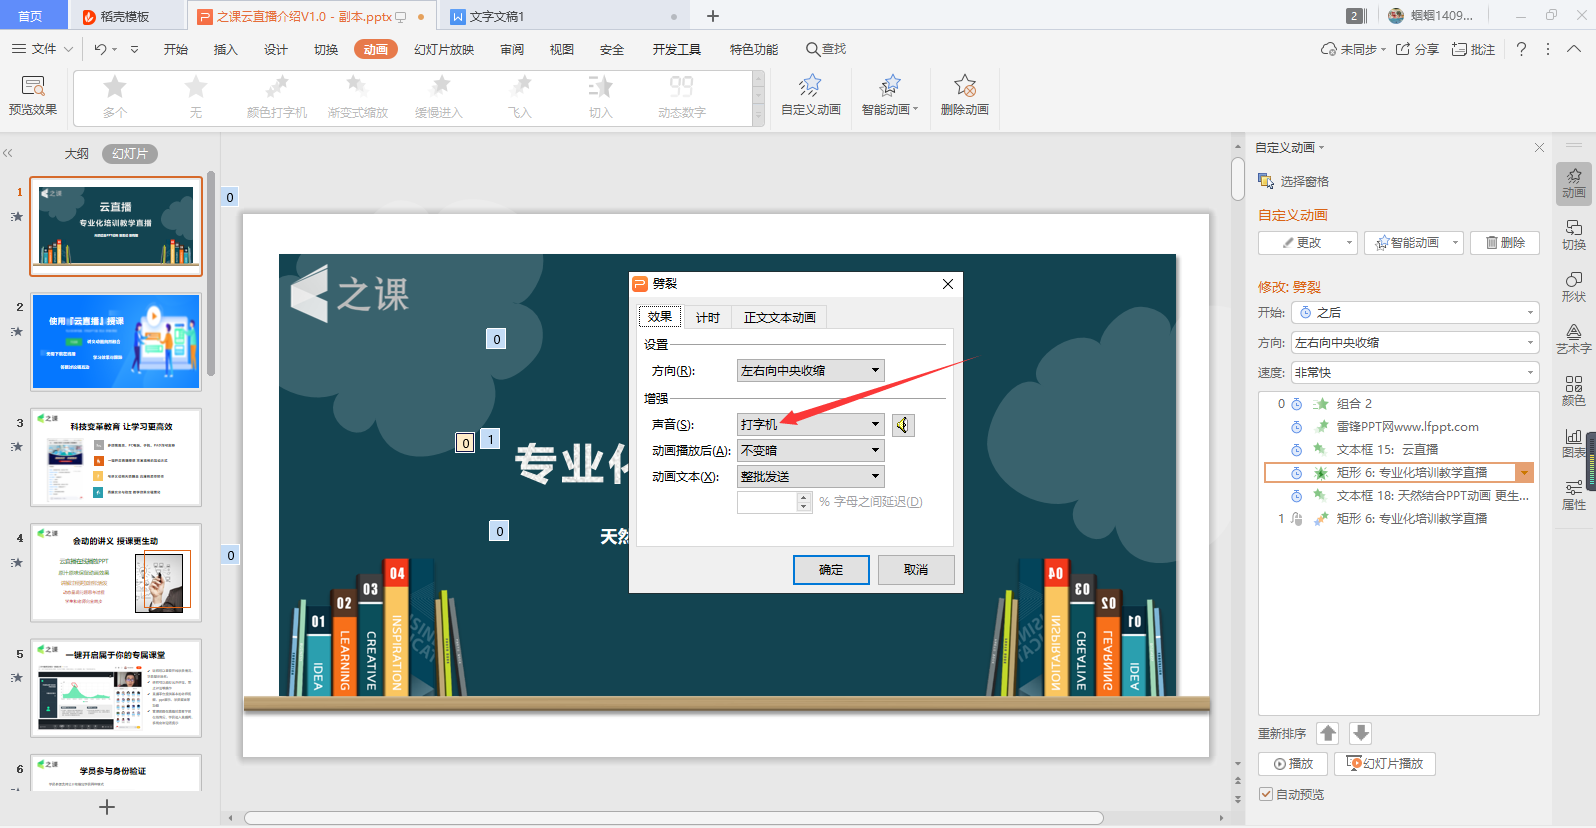Click the 更改 button in the animation pane
This screenshot has height=828, width=1596.
[1308, 243]
